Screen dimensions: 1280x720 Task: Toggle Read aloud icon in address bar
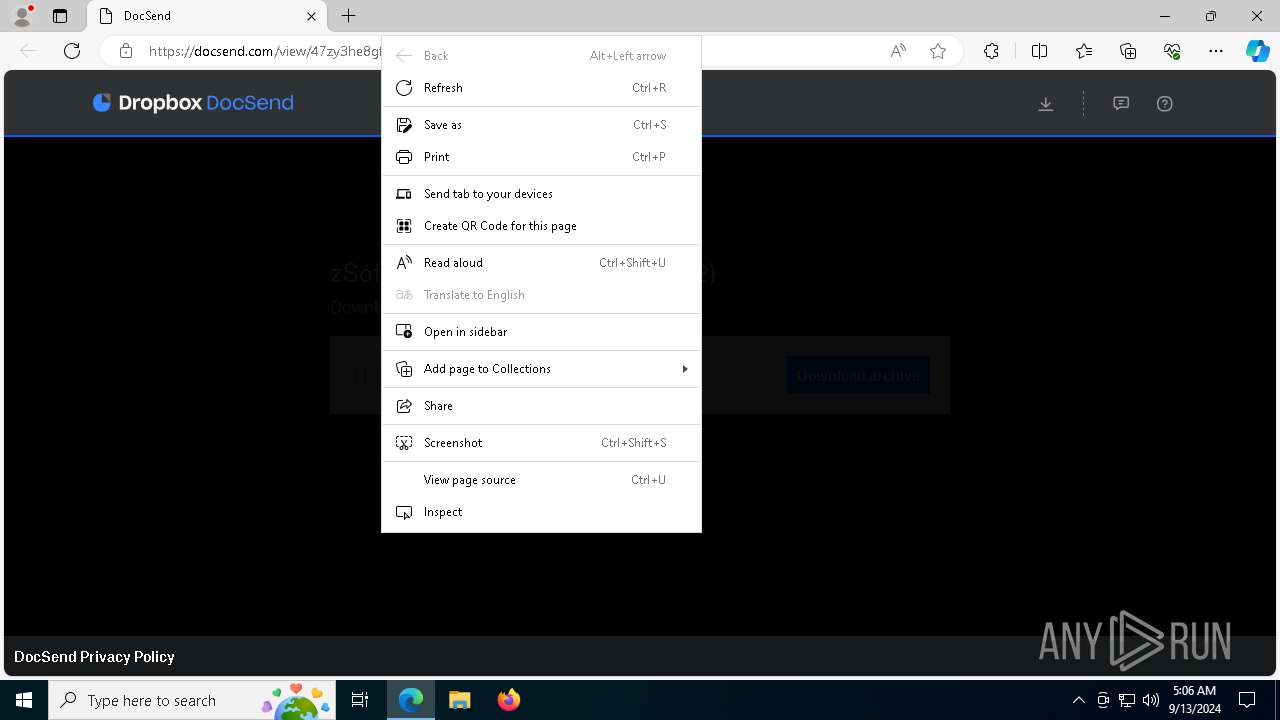(898, 51)
